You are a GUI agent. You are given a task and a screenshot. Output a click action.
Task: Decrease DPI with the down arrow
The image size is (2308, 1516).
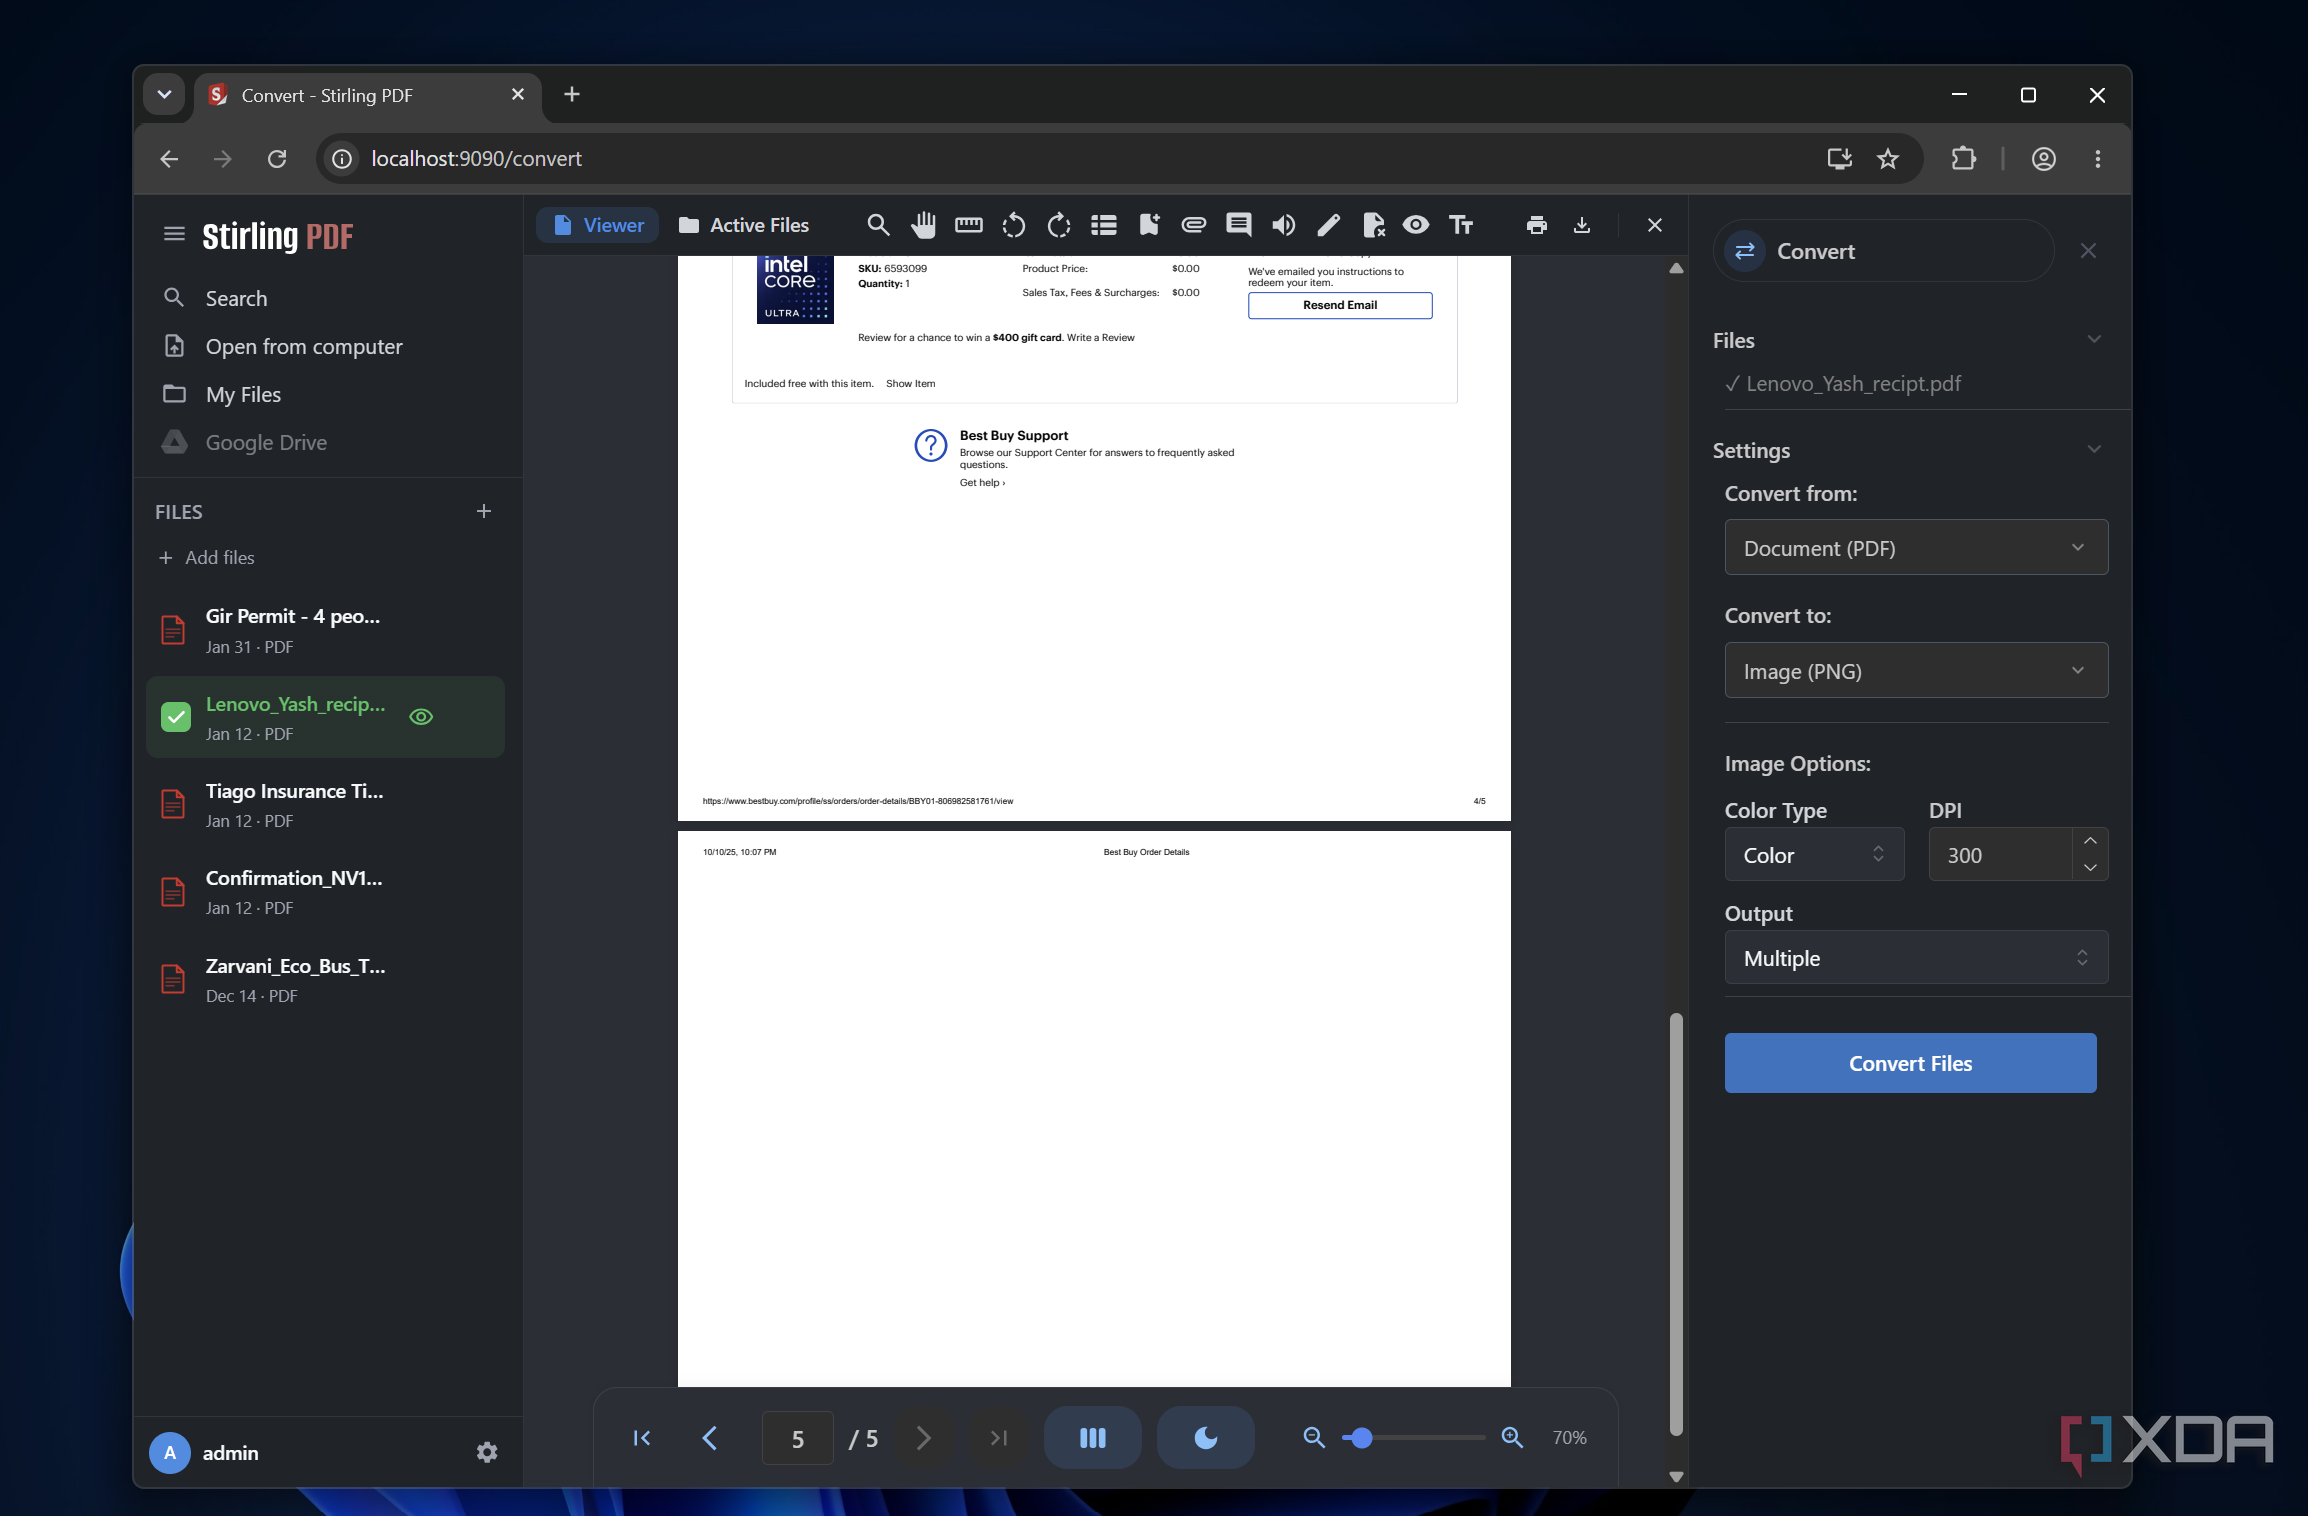click(x=2090, y=867)
